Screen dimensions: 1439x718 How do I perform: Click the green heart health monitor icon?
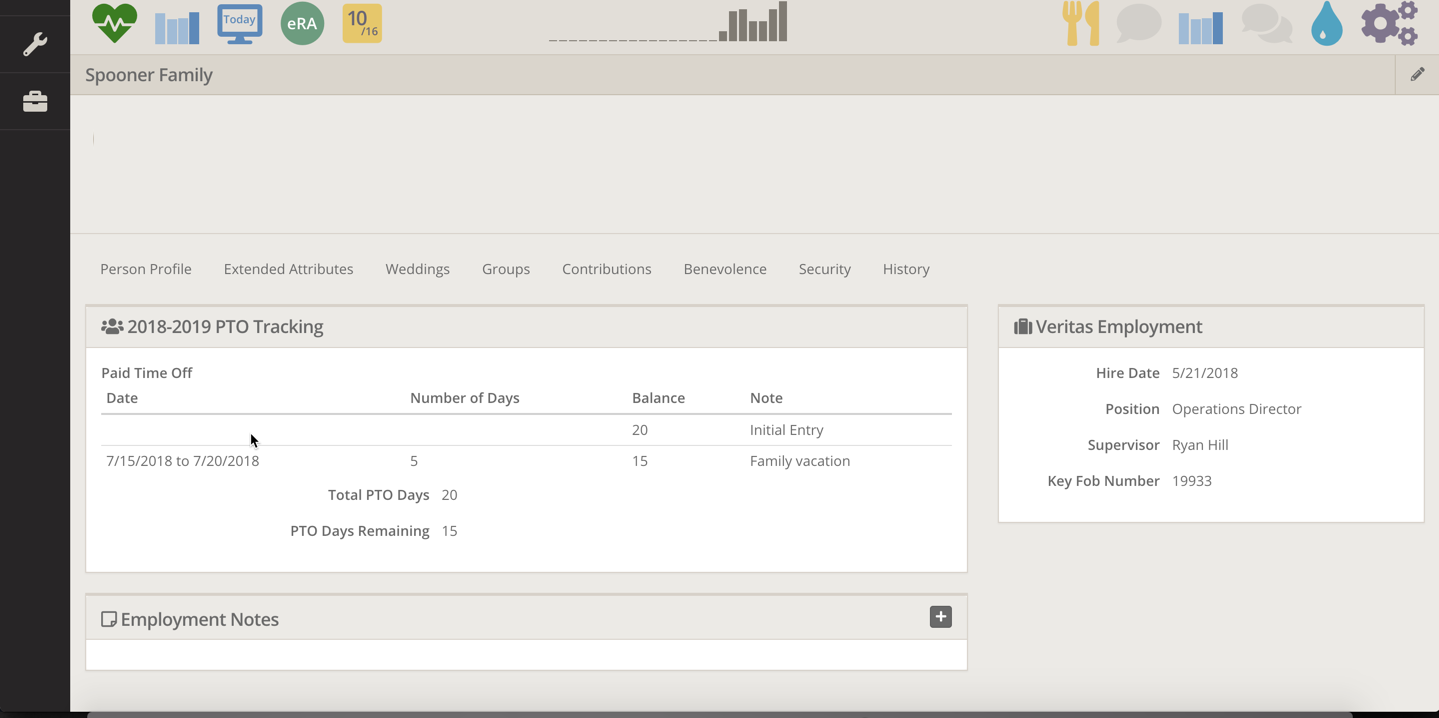(x=114, y=23)
